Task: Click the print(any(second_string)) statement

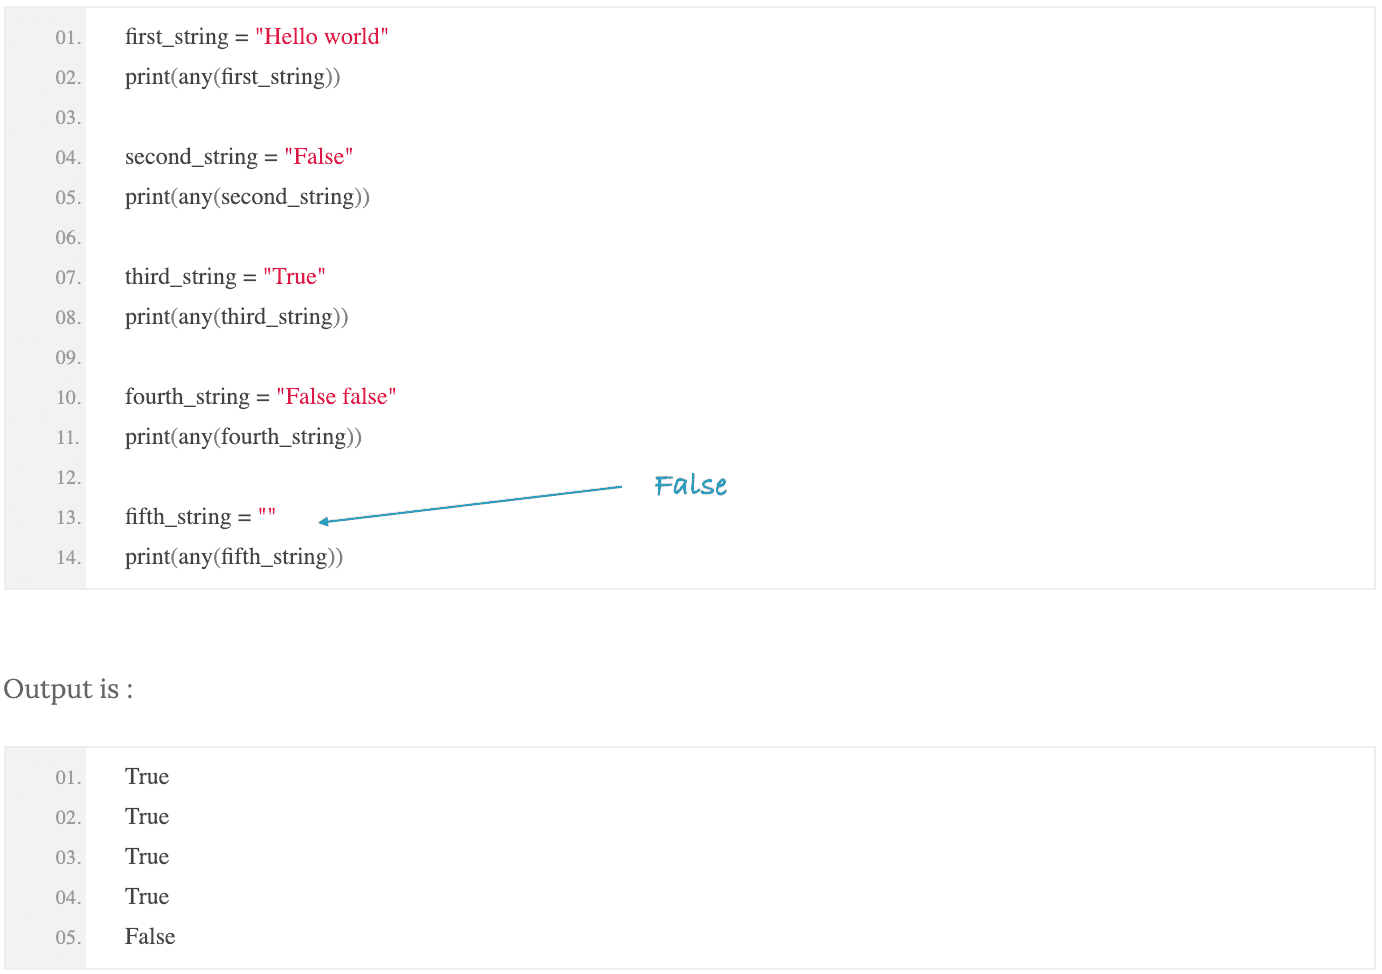Action: (247, 197)
